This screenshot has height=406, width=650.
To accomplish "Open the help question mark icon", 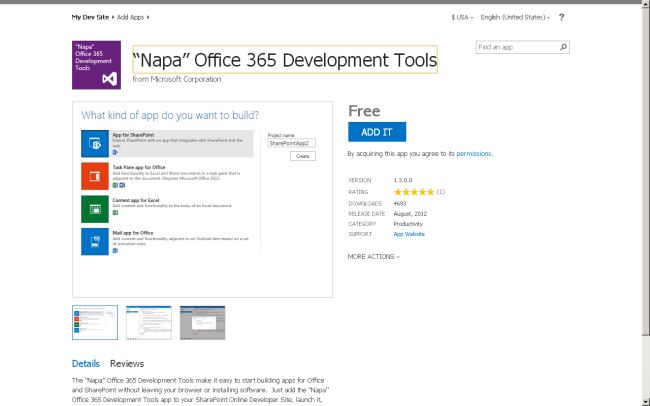I will point(590,17).
